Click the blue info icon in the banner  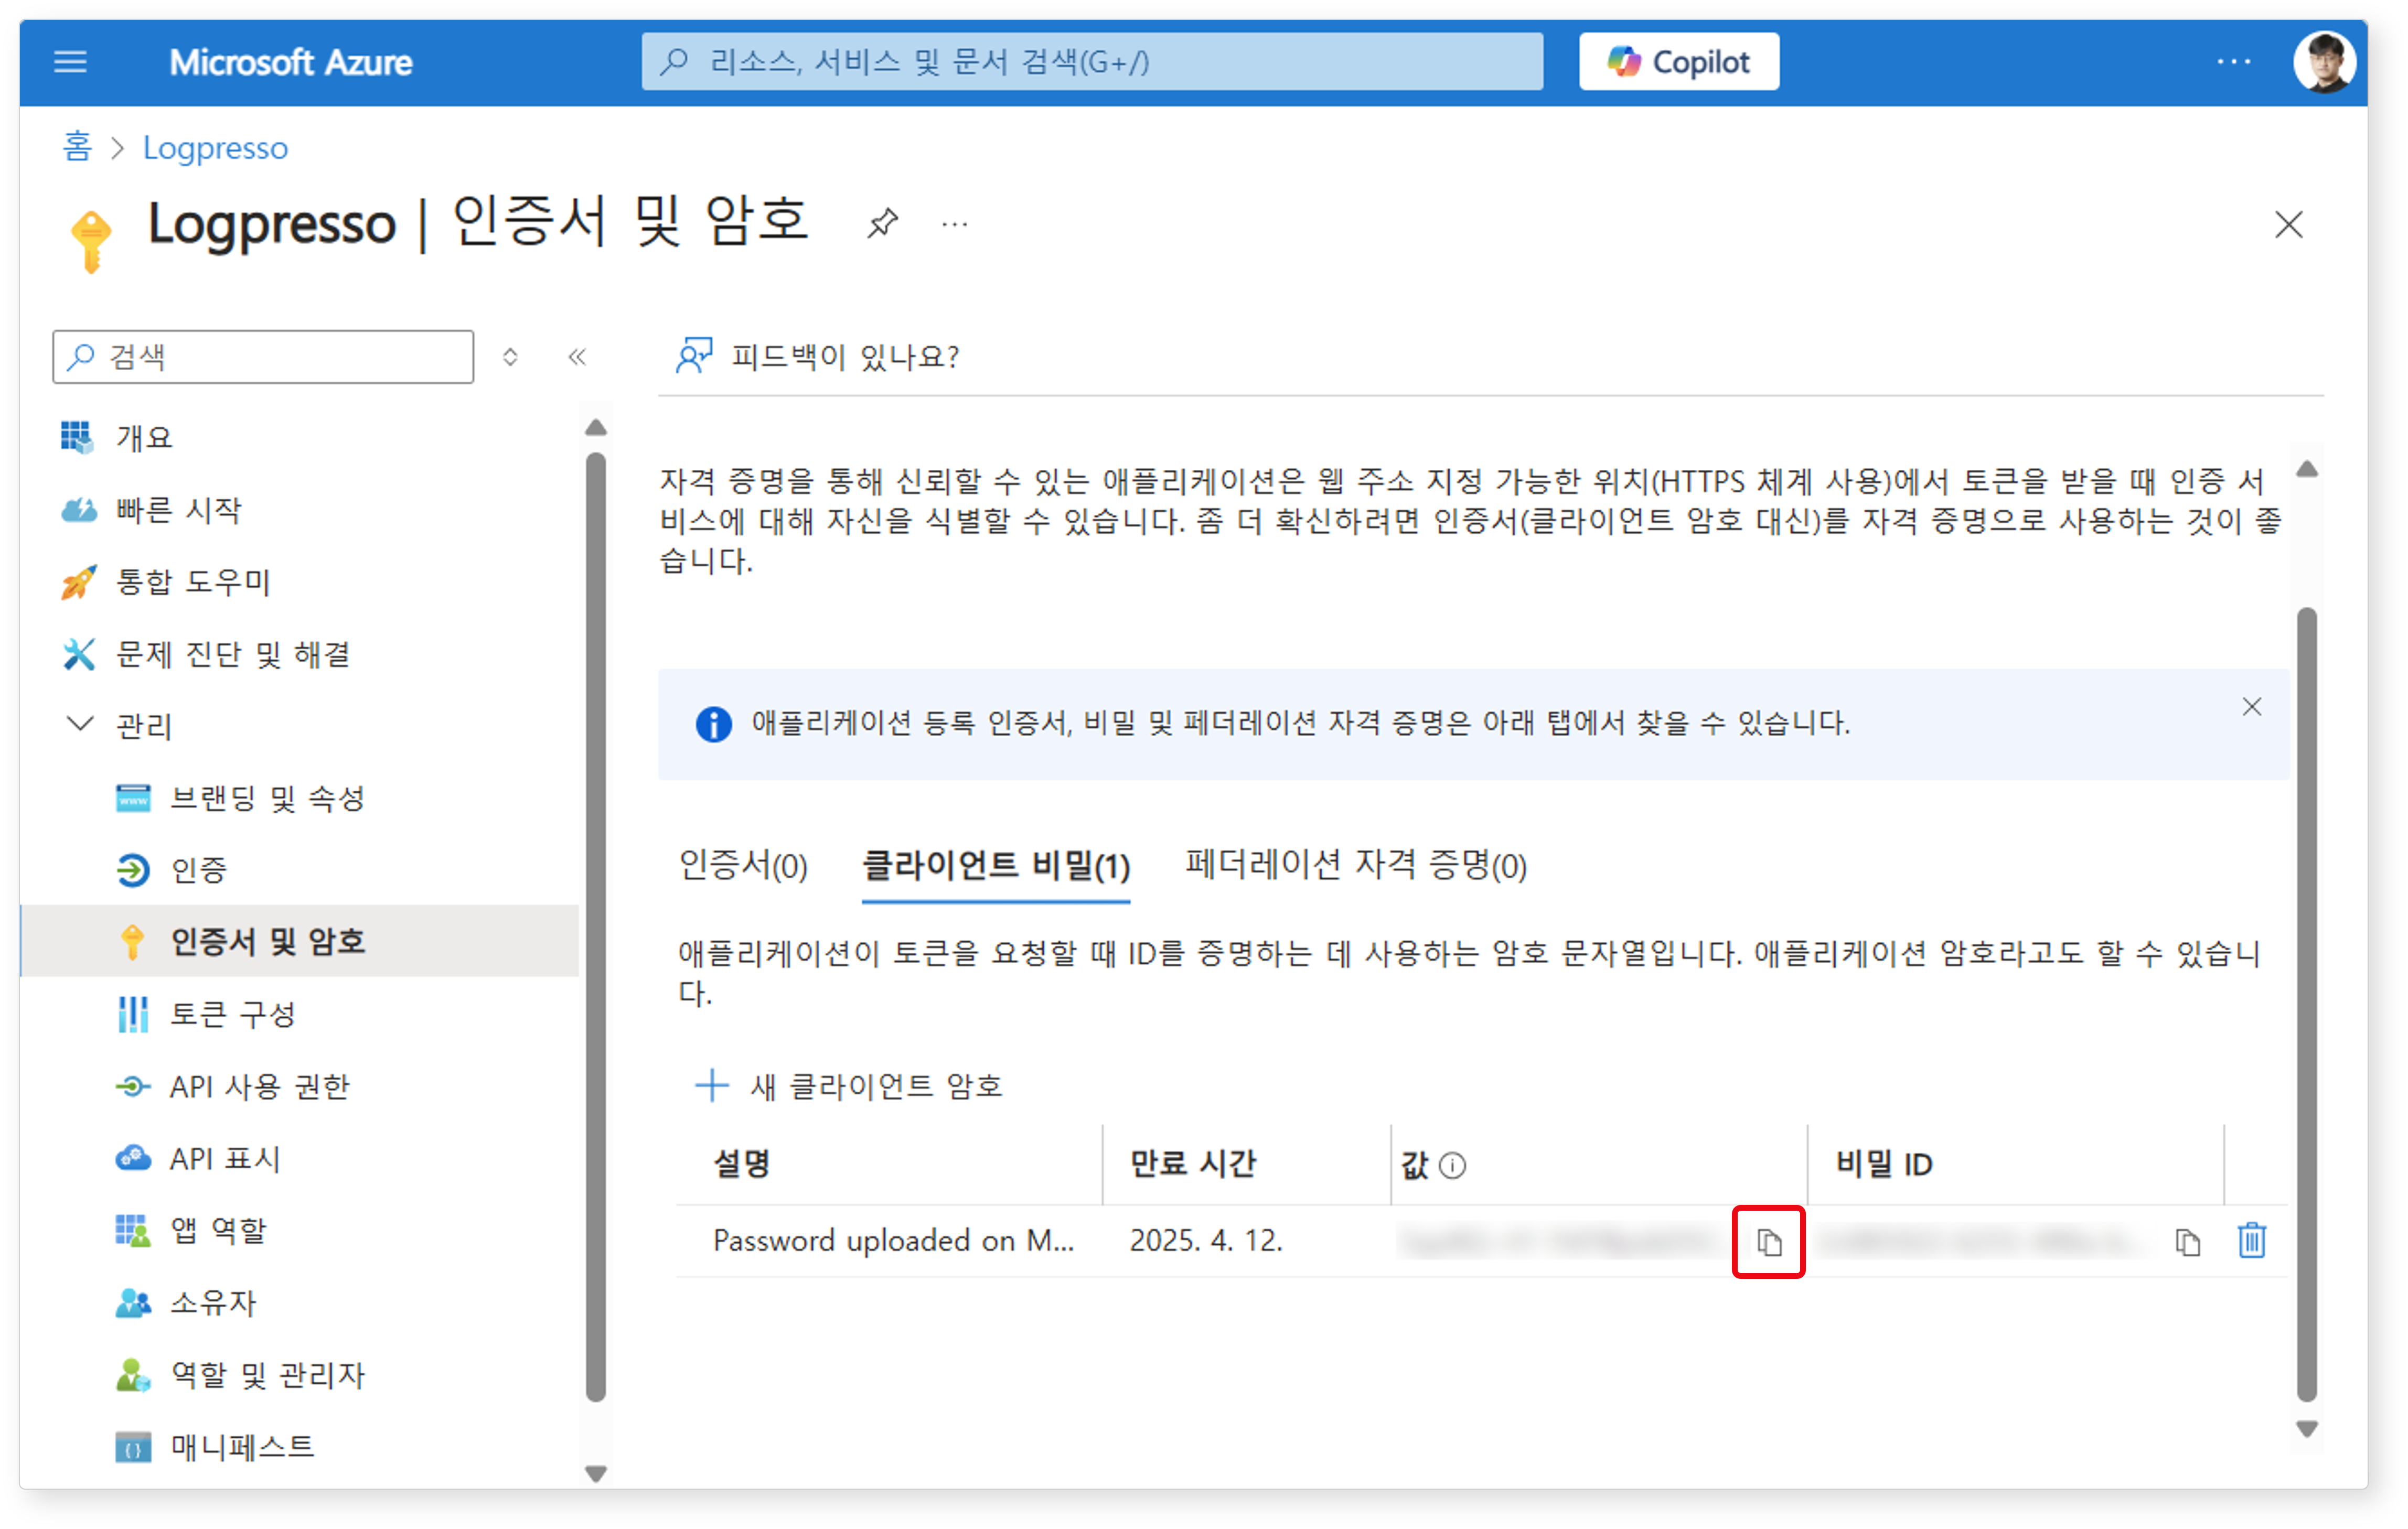[x=713, y=724]
